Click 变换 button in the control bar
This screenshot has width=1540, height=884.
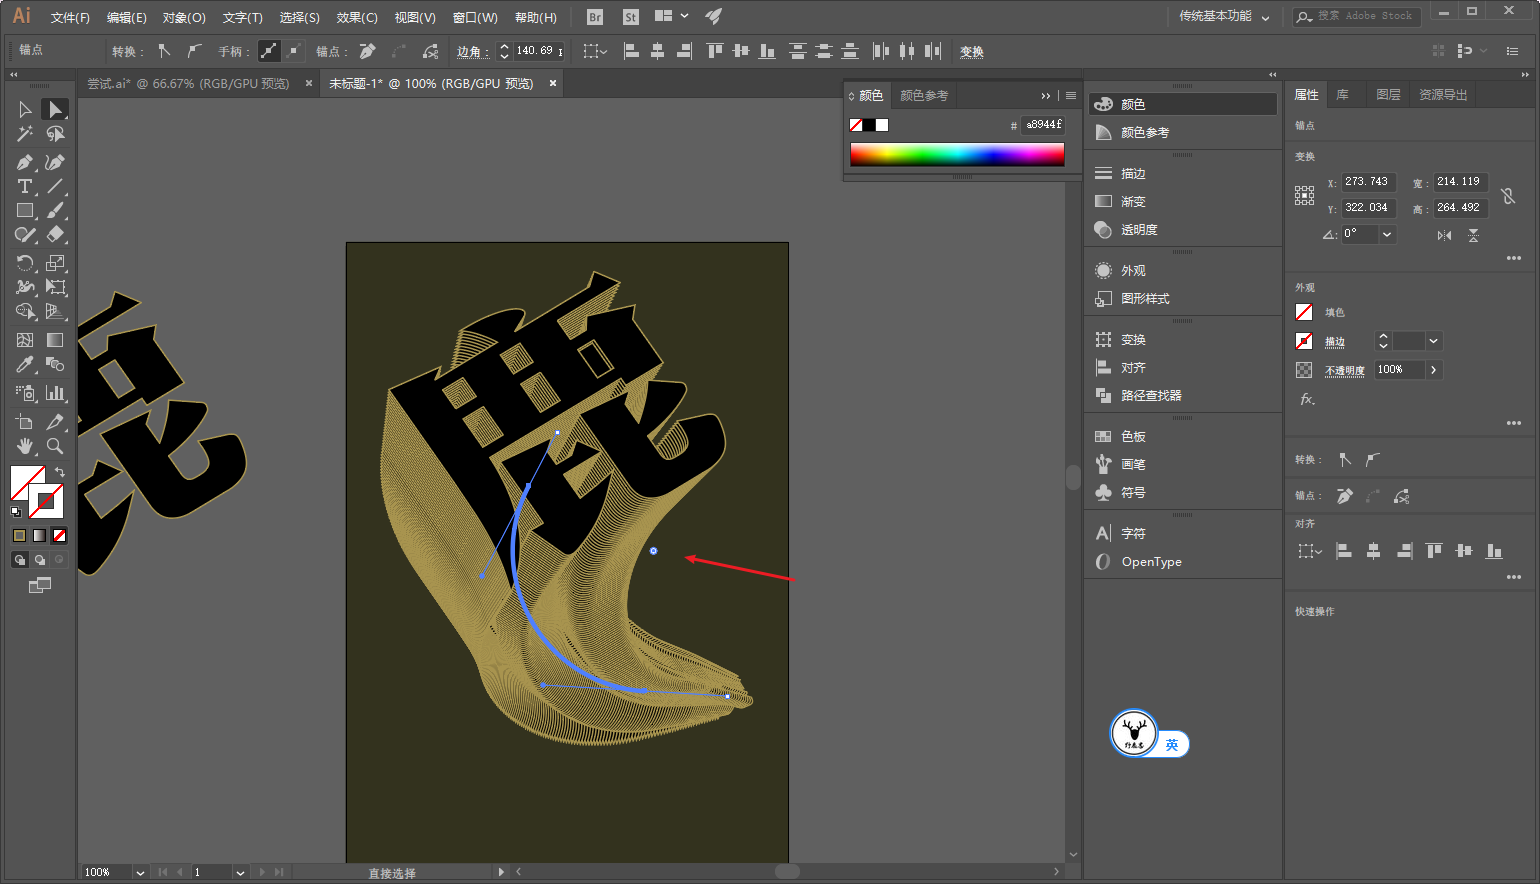point(972,52)
